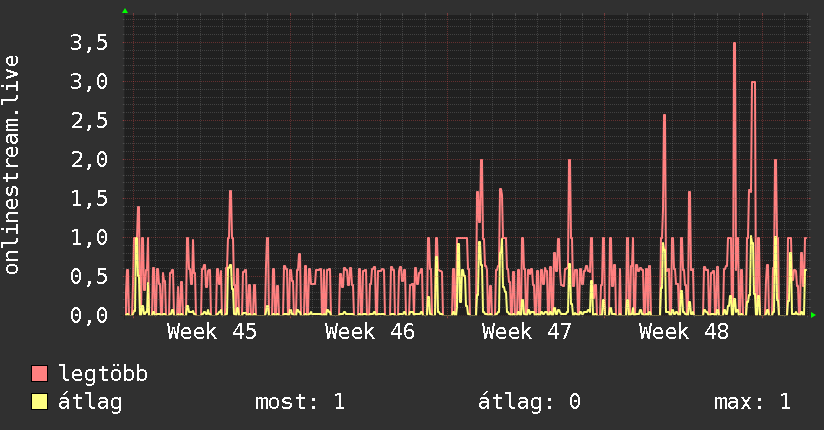This screenshot has width=824, height=430.
Task: Click the Week 47 axis label
Action: click(527, 332)
